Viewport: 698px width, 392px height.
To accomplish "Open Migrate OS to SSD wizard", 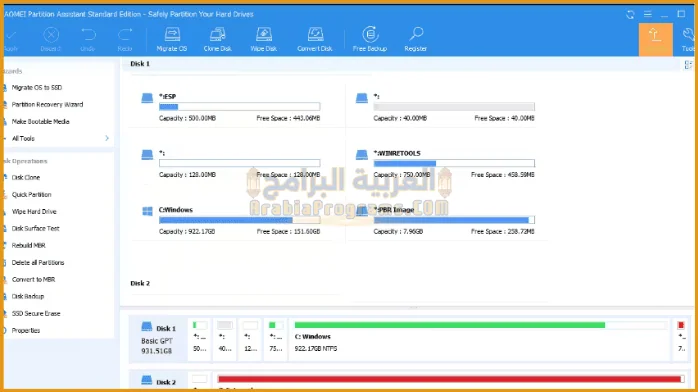I will tap(37, 88).
